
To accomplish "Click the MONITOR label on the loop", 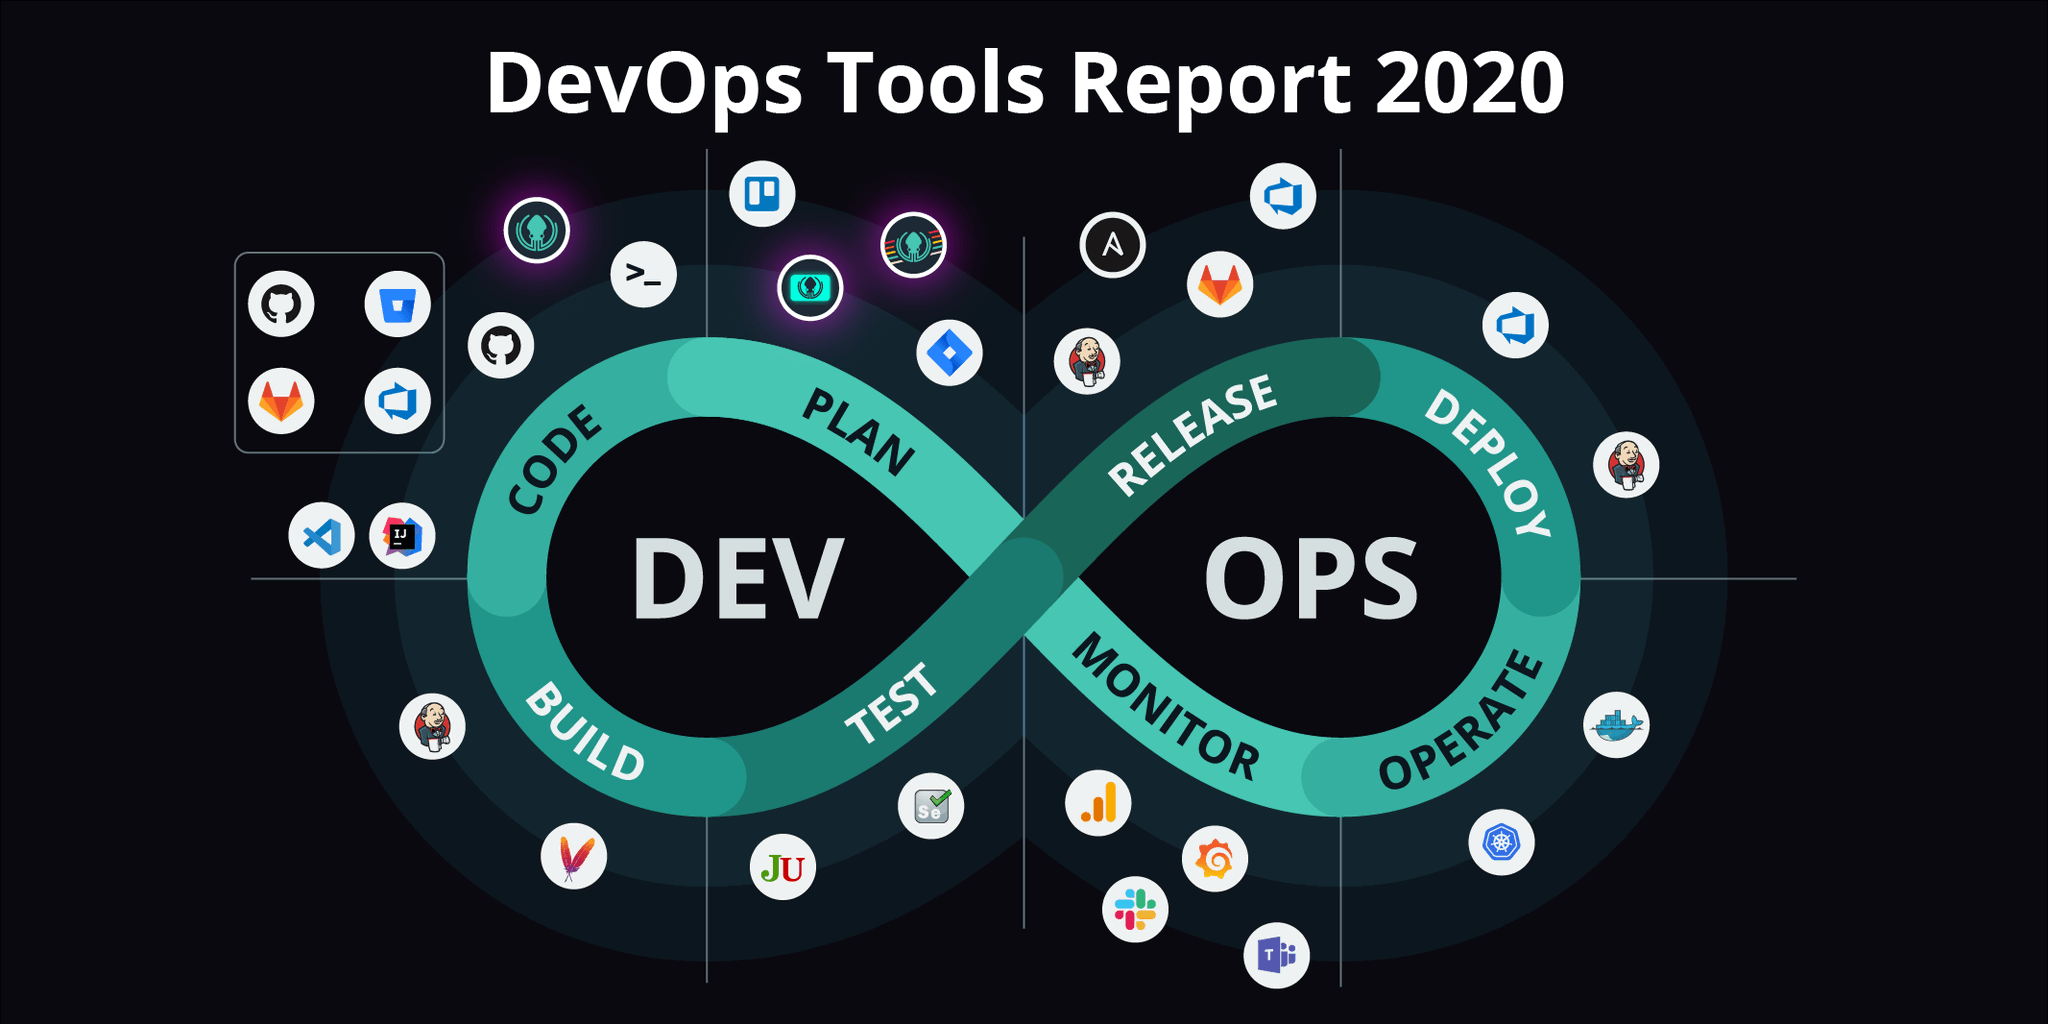I will [1165, 707].
